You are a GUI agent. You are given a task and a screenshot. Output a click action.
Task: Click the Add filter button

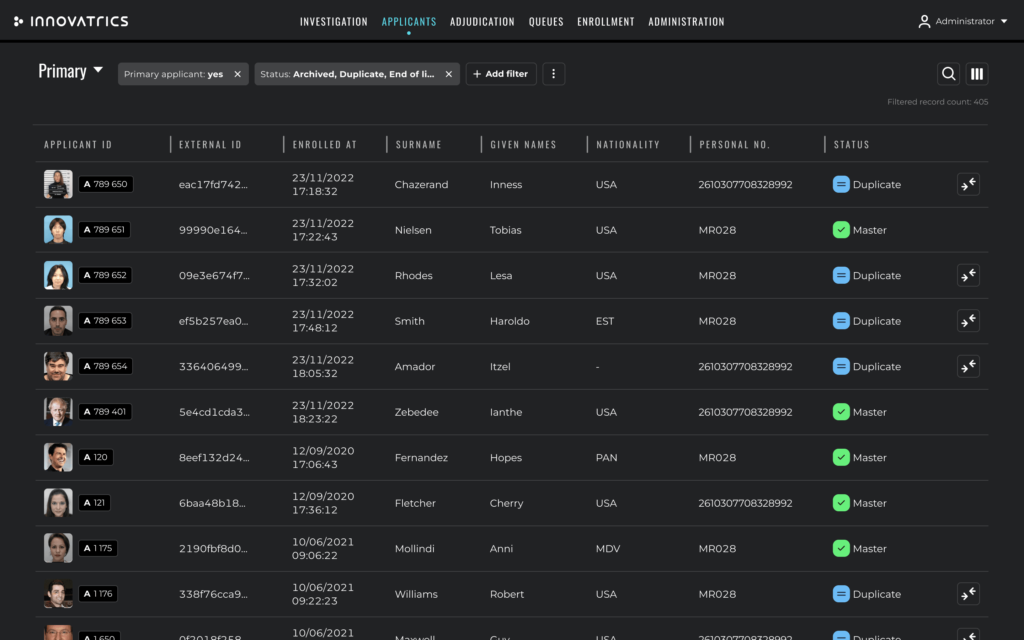point(501,74)
